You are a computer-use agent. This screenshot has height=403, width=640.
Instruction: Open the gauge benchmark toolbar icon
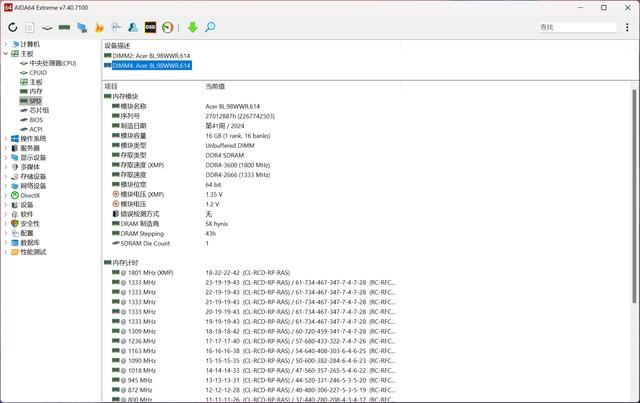(167, 28)
